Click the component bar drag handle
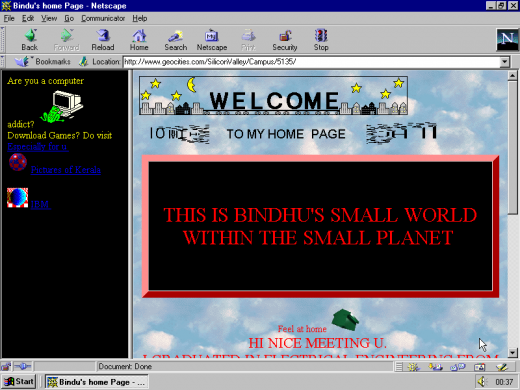The image size is (520, 390). (399, 367)
